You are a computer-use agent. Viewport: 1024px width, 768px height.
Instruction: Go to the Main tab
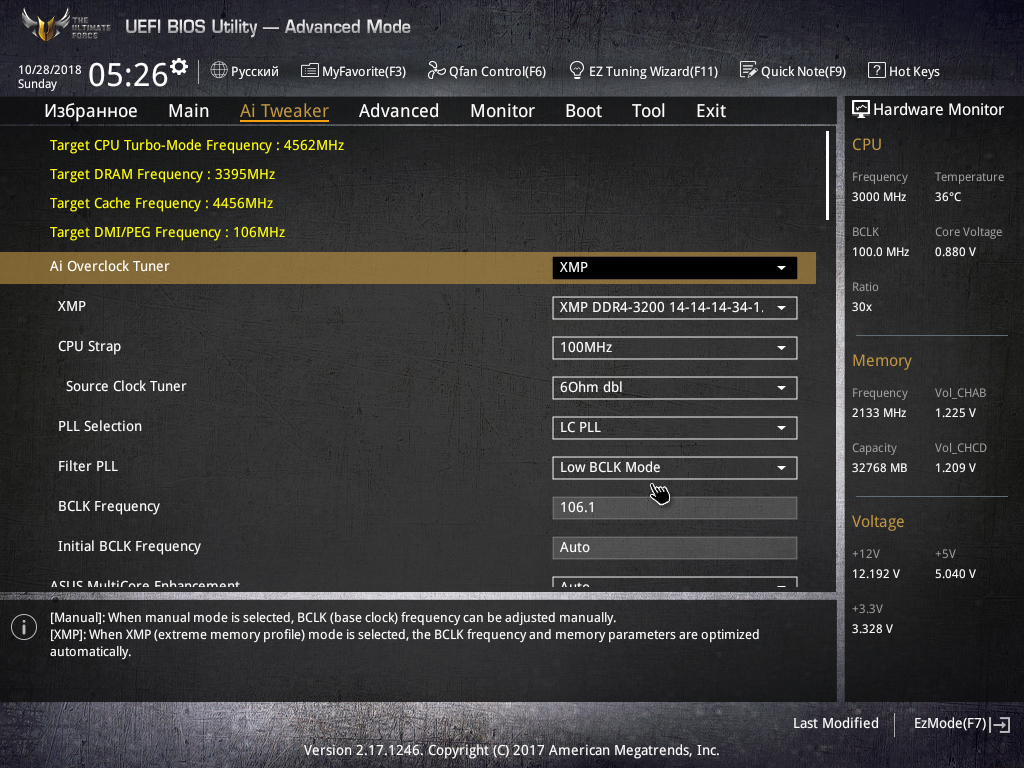click(189, 111)
